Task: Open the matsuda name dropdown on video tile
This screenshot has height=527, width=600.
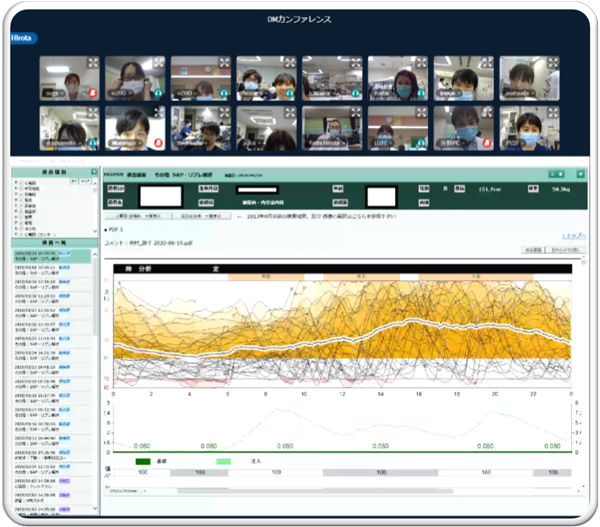Action: (532, 93)
